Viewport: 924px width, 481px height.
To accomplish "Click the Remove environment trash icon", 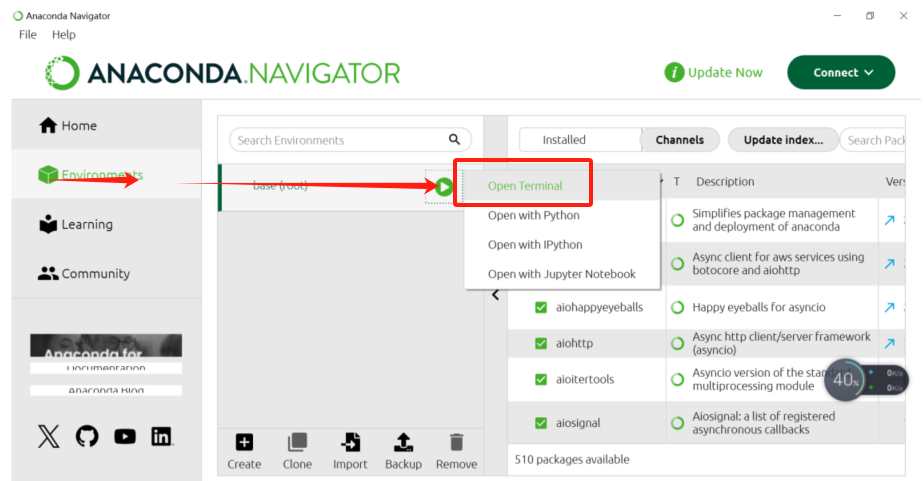I will (456, 442).
